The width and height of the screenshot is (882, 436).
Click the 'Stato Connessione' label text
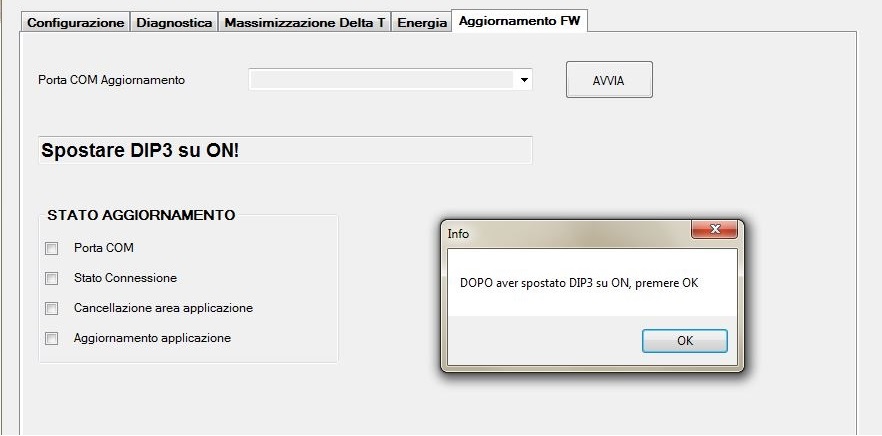point(125,278)
